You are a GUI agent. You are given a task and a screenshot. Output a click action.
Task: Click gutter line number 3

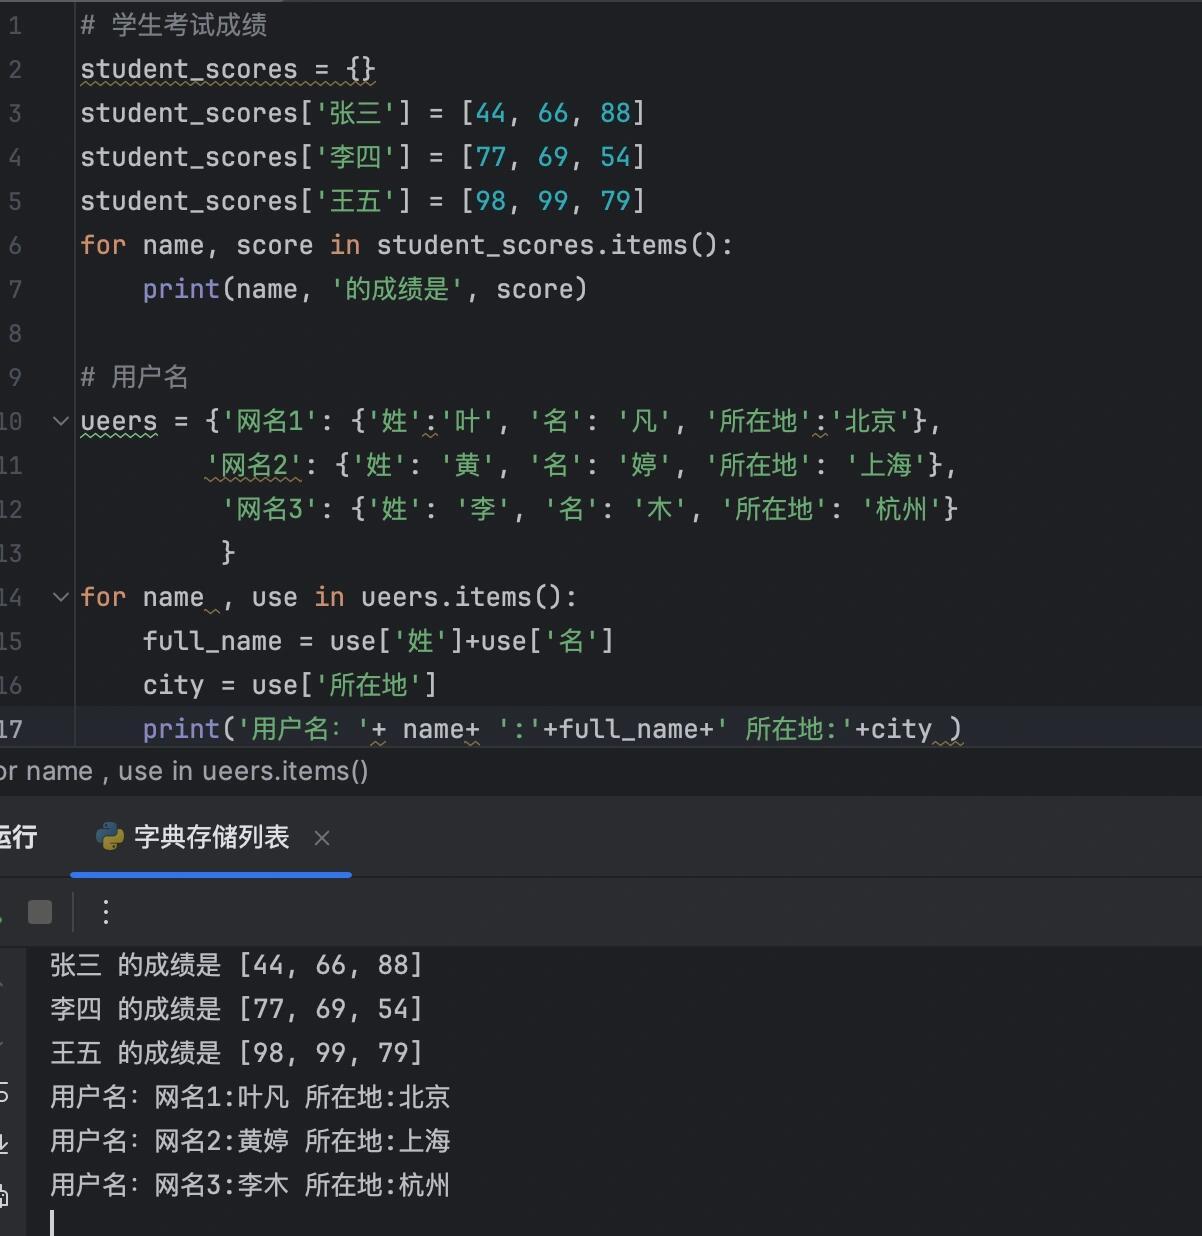(x=14, y=113)
